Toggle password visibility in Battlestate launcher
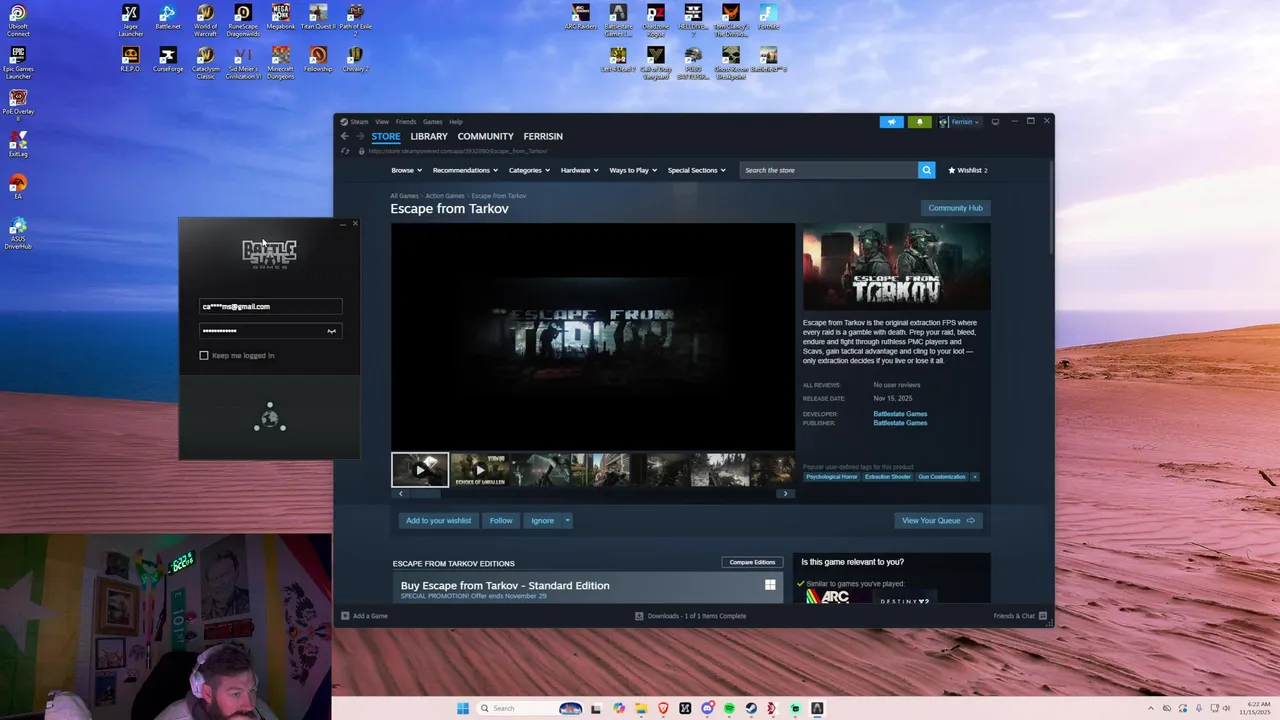Image resolution: width=1280 pixels, height=720 pixels. [x=332, y=331]
